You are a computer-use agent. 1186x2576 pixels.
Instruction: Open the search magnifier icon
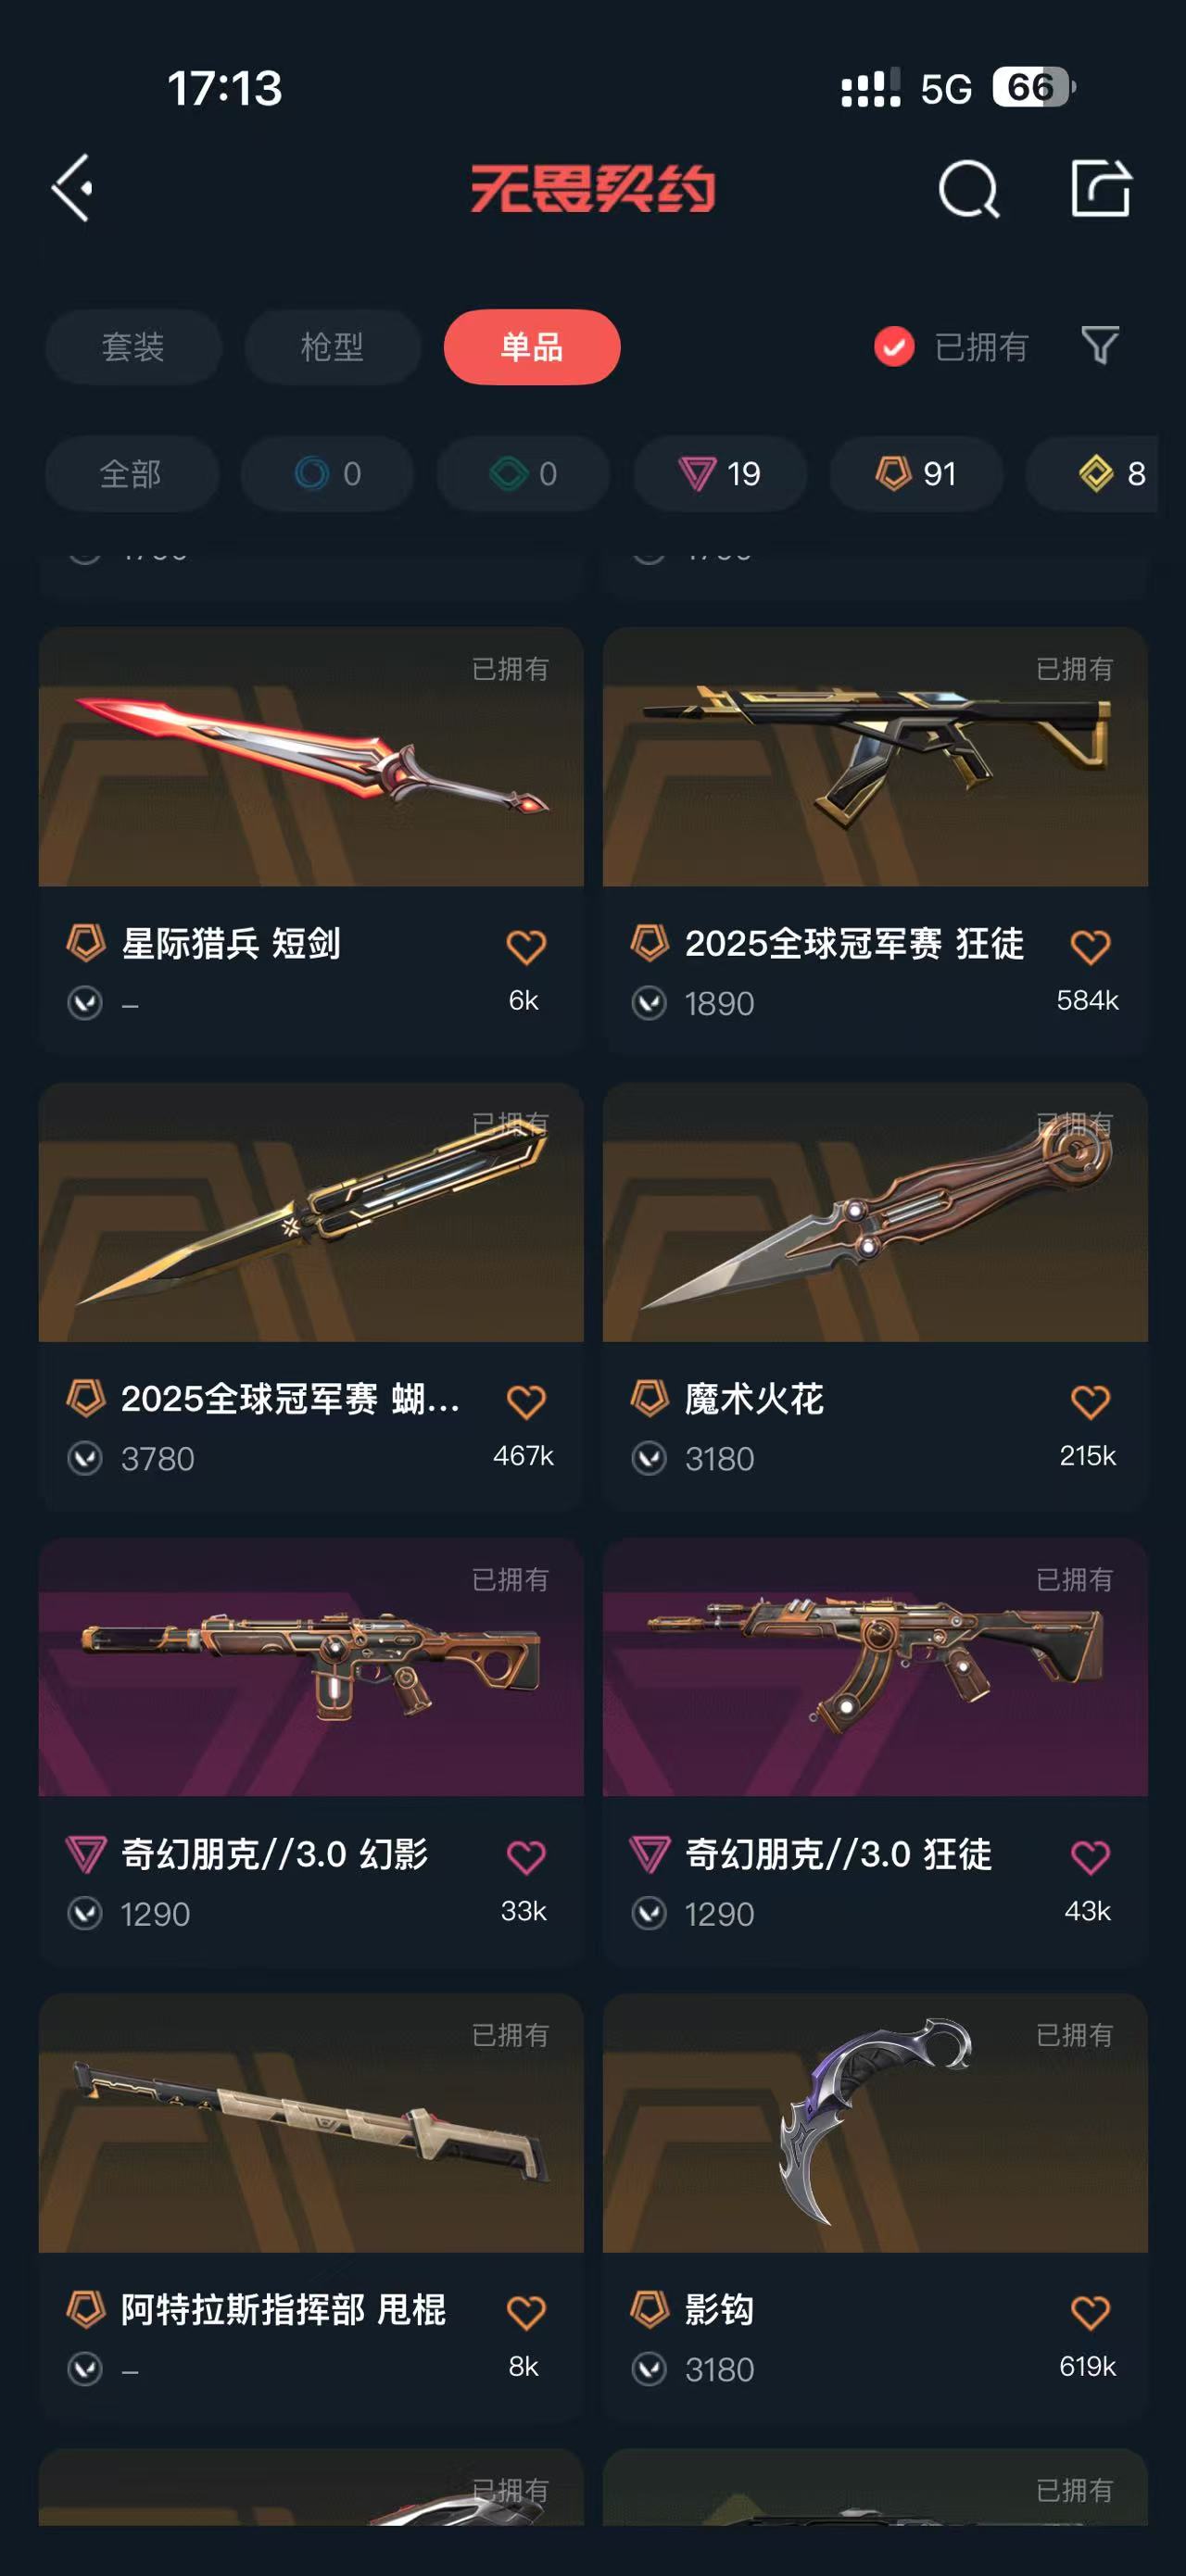point(969,188)
